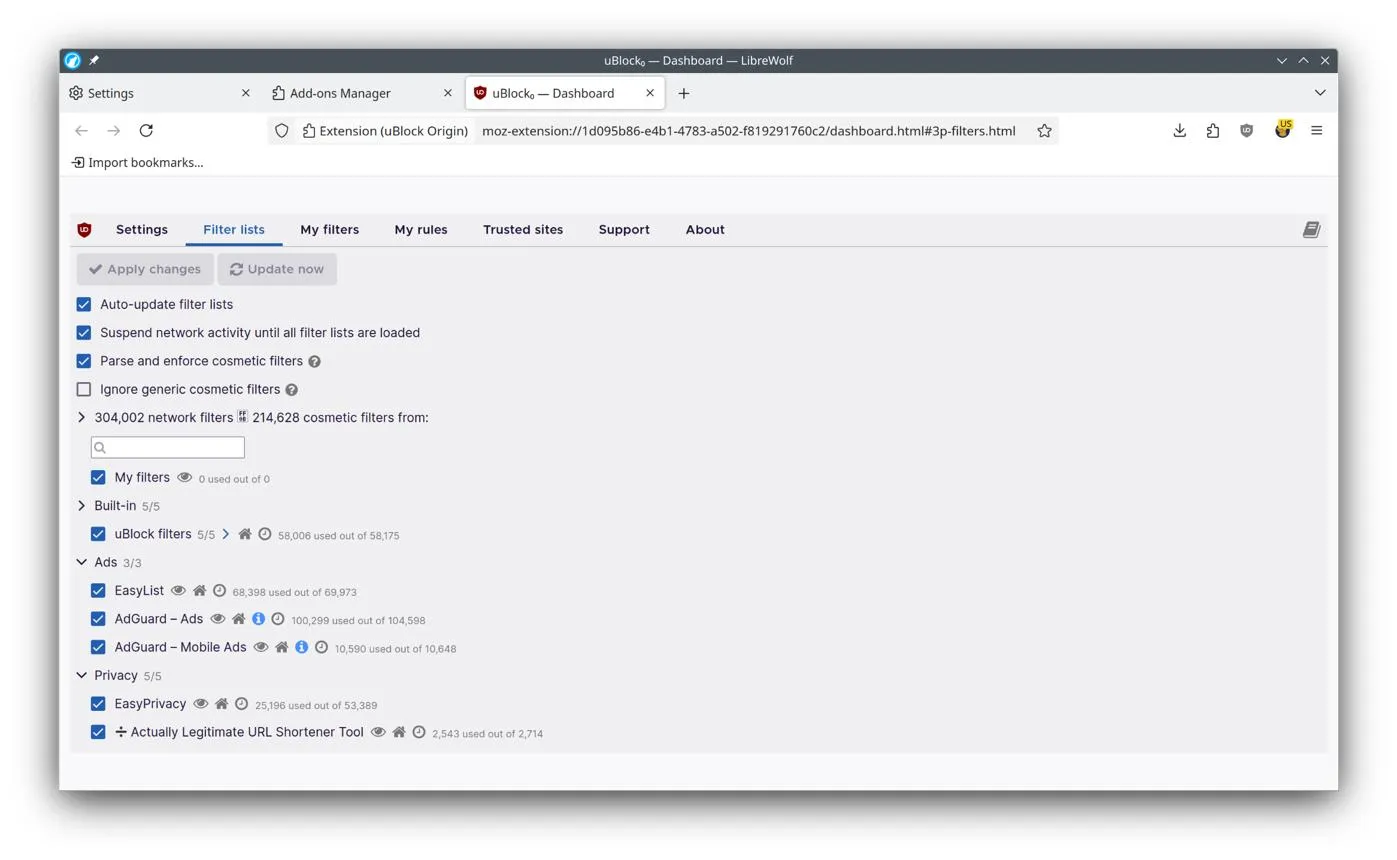Click clock icon for Actually Legitimate URL Shortener Tool
The image size is (1397, 860).
(419, 732)
